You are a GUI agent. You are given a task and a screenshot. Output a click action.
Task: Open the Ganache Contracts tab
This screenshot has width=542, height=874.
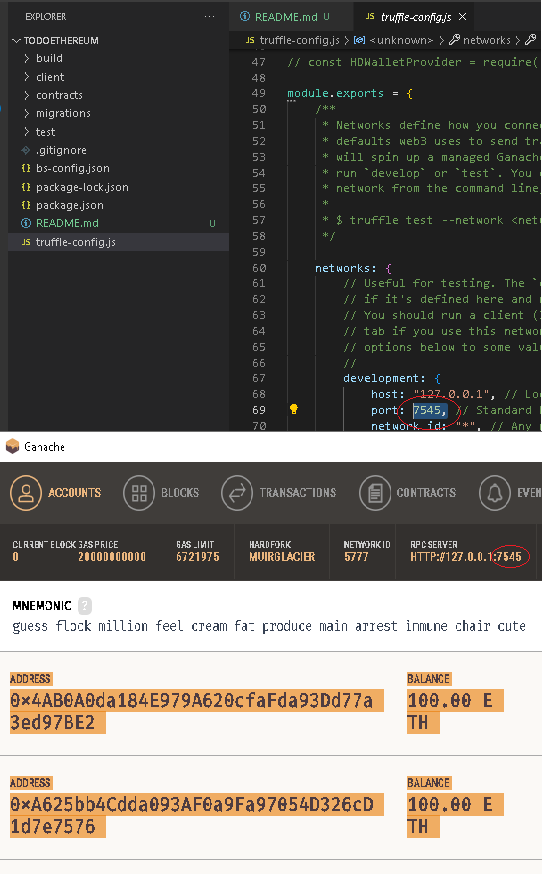pos(408,493)
